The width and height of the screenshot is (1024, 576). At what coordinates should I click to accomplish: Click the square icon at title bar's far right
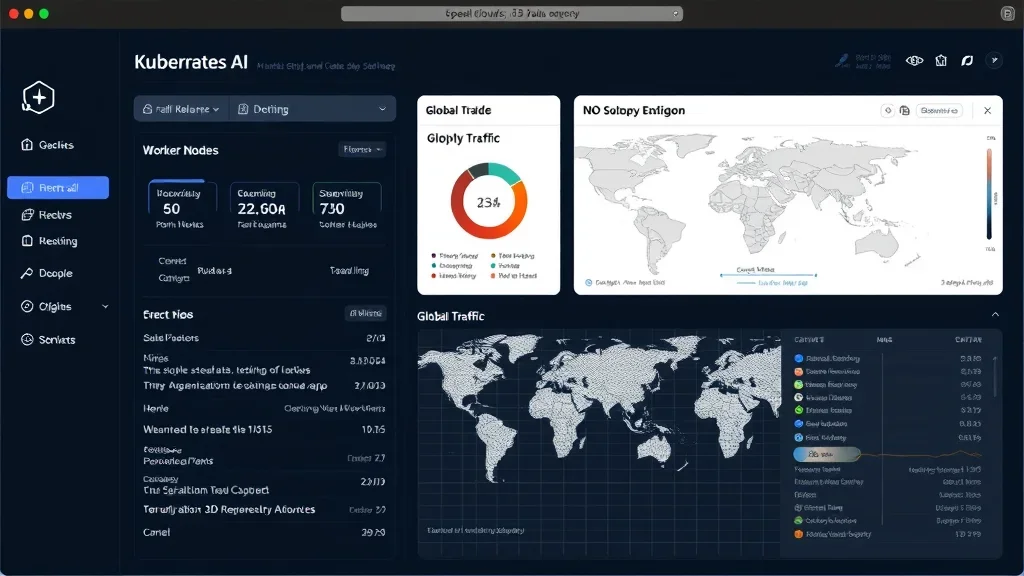click(1007, 14)
